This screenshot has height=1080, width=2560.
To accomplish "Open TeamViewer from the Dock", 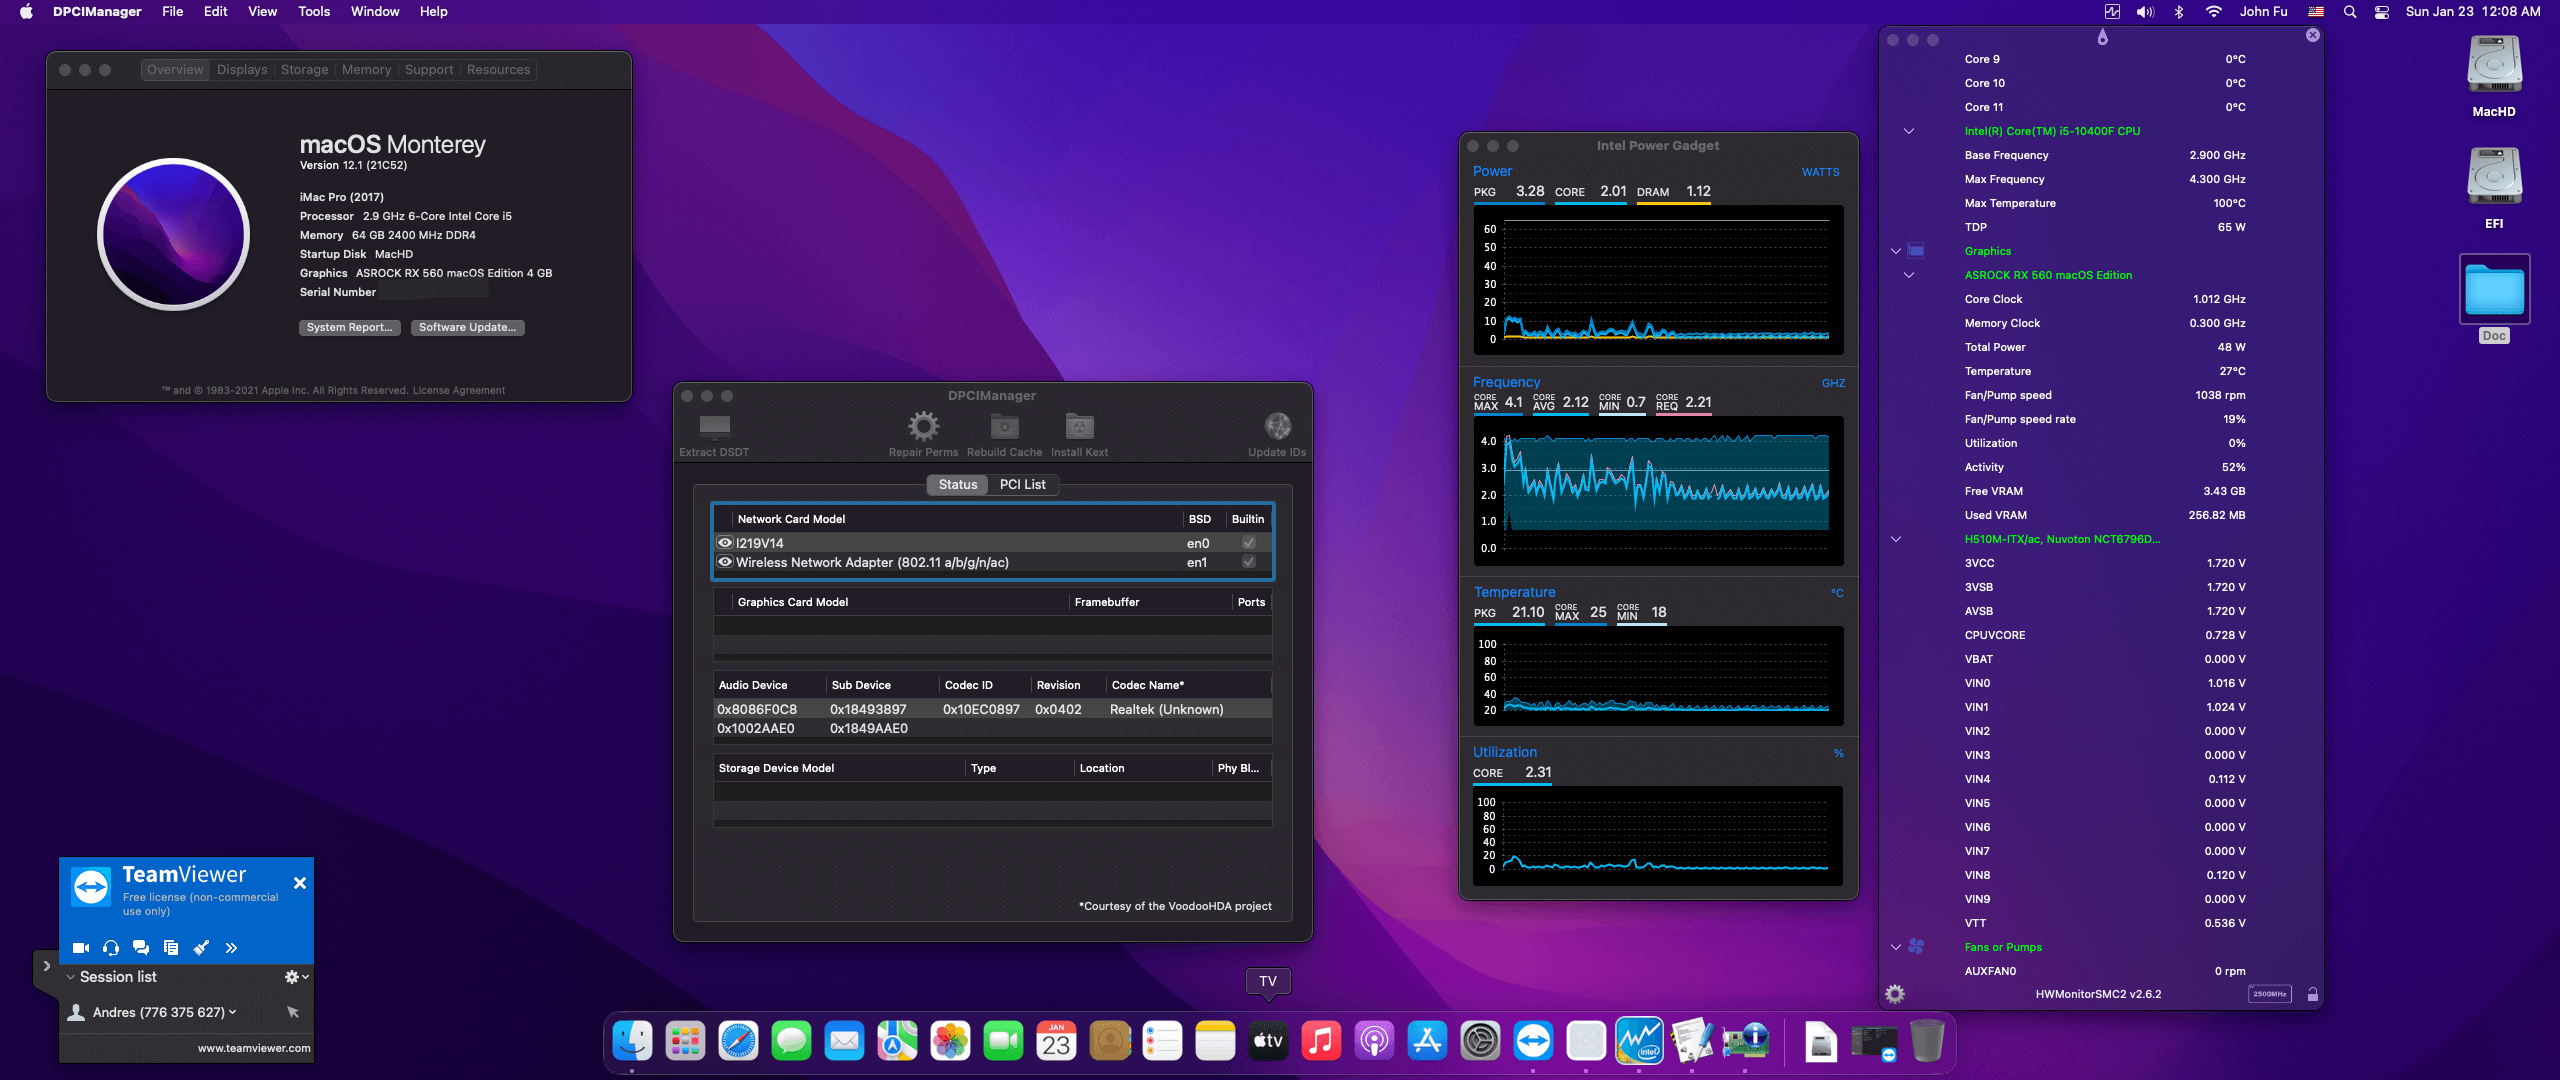I will pos(1533,1041).
